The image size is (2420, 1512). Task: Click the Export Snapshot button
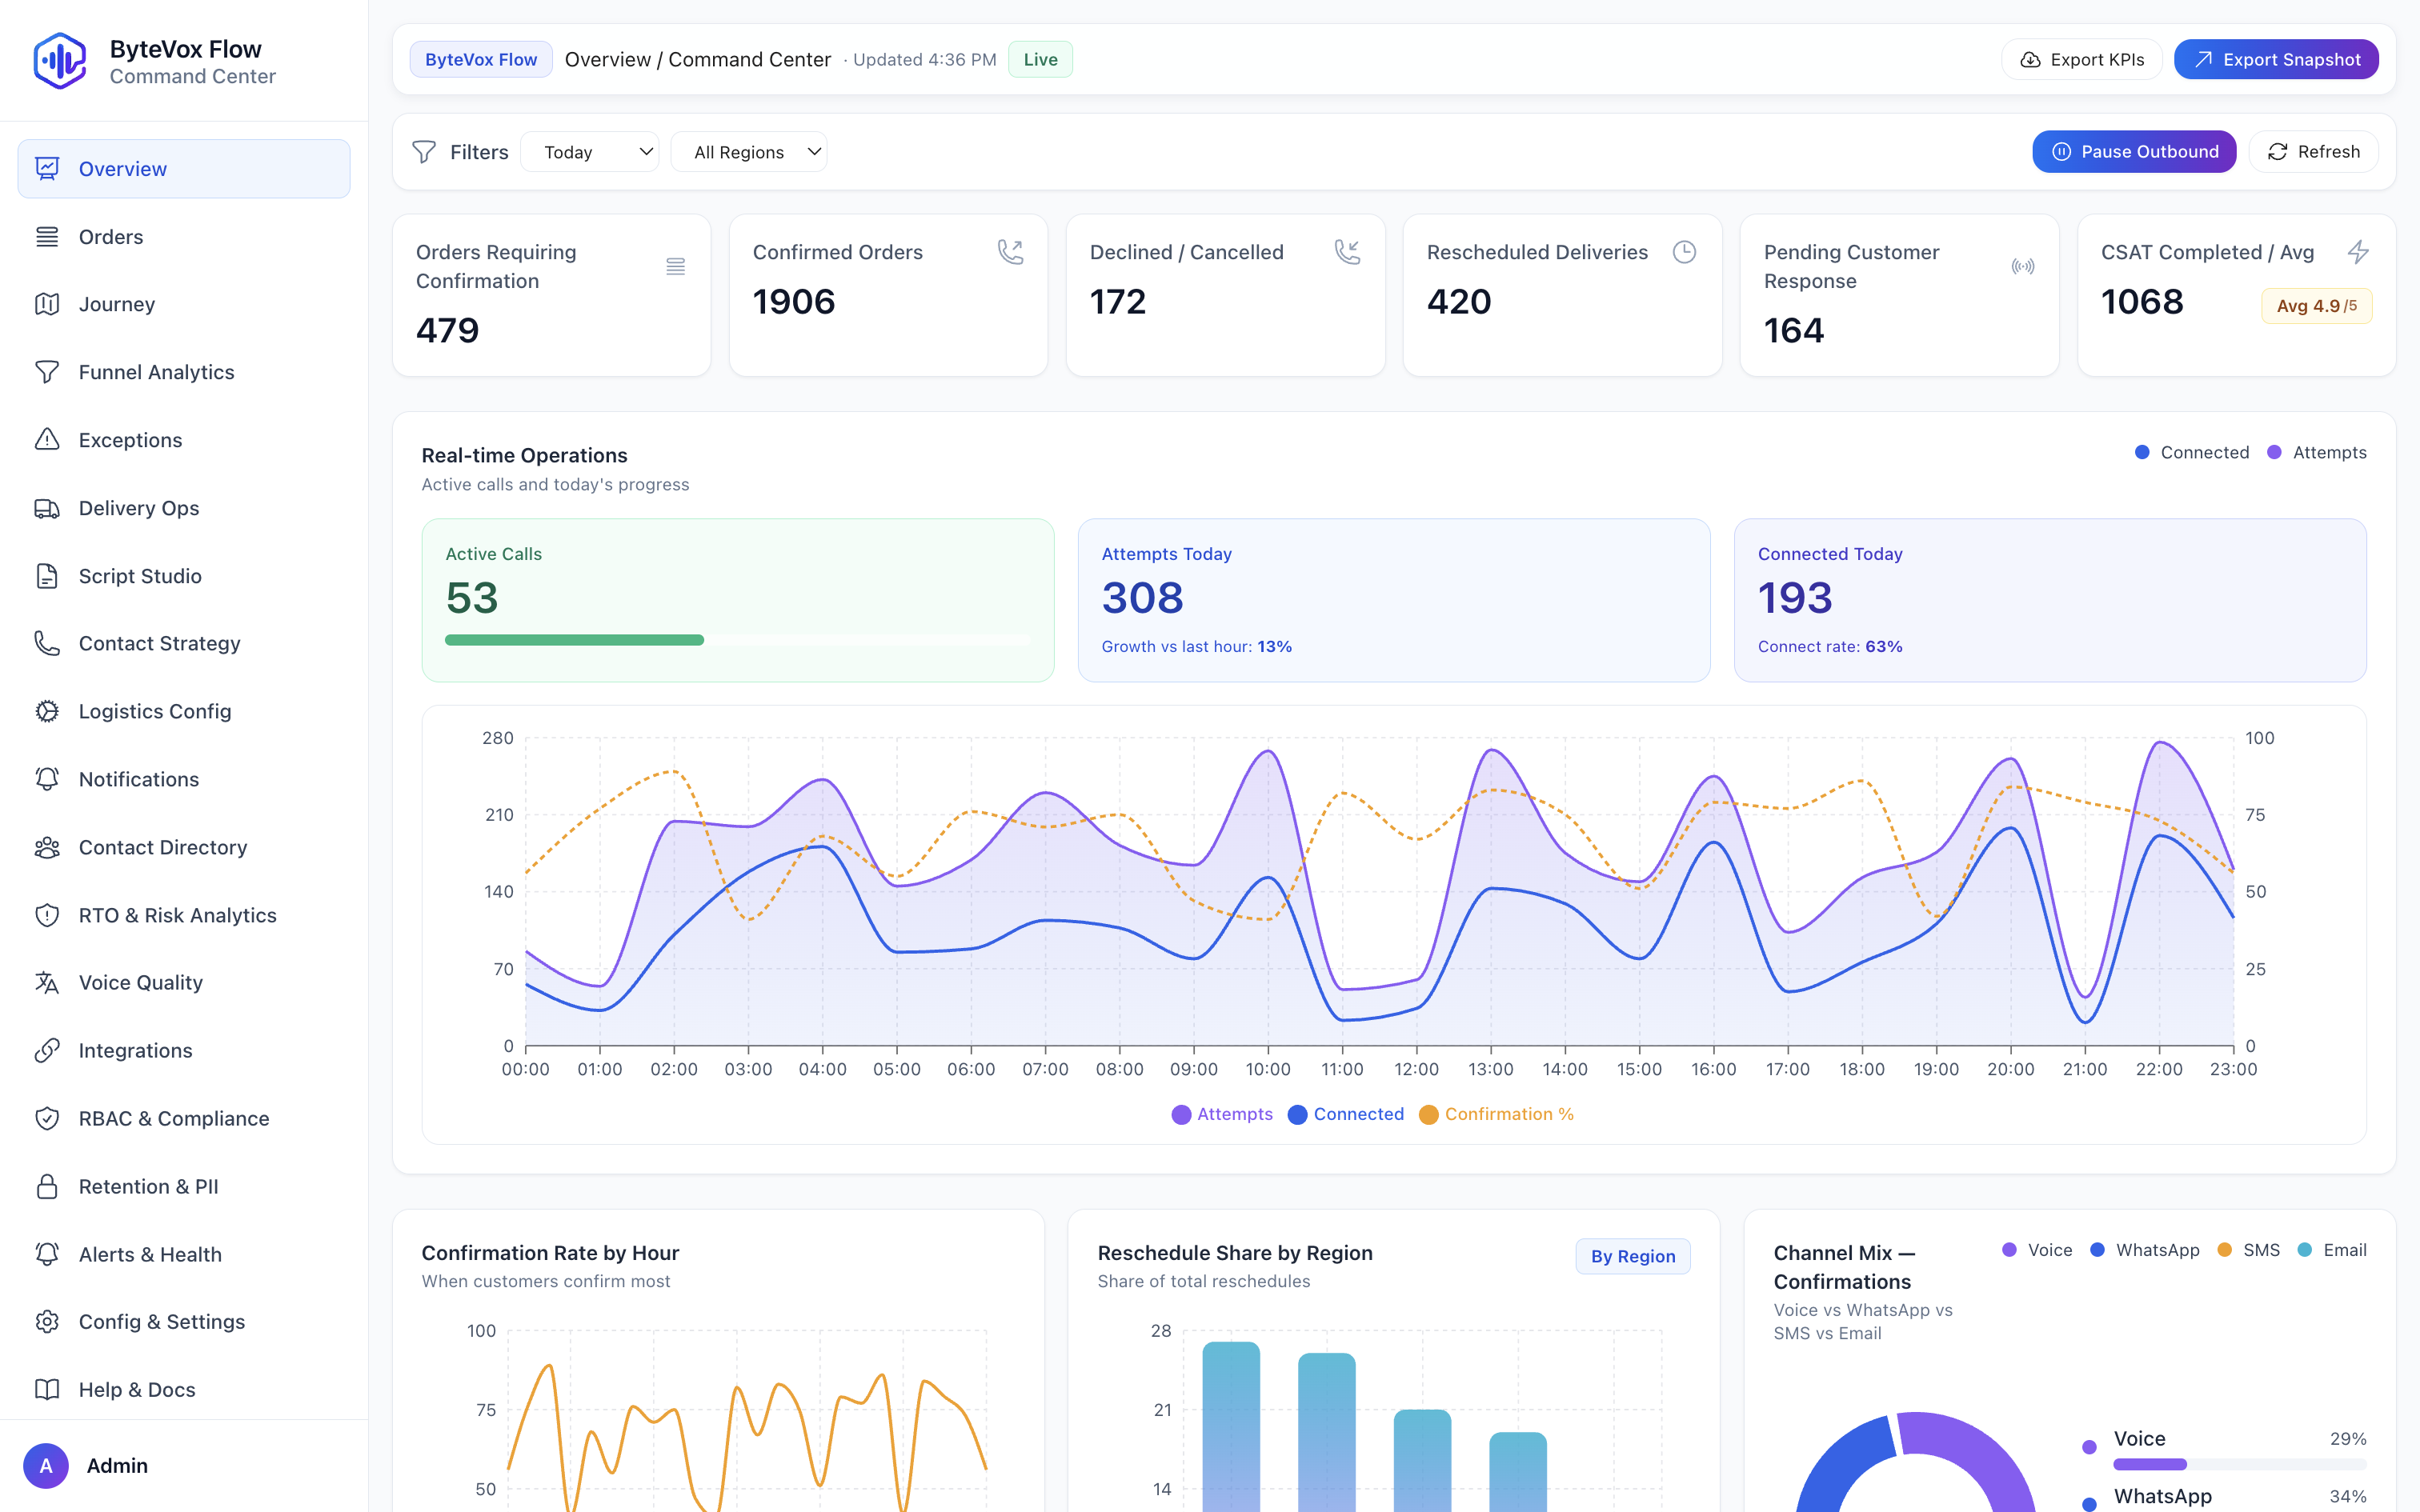point(2276,59)
